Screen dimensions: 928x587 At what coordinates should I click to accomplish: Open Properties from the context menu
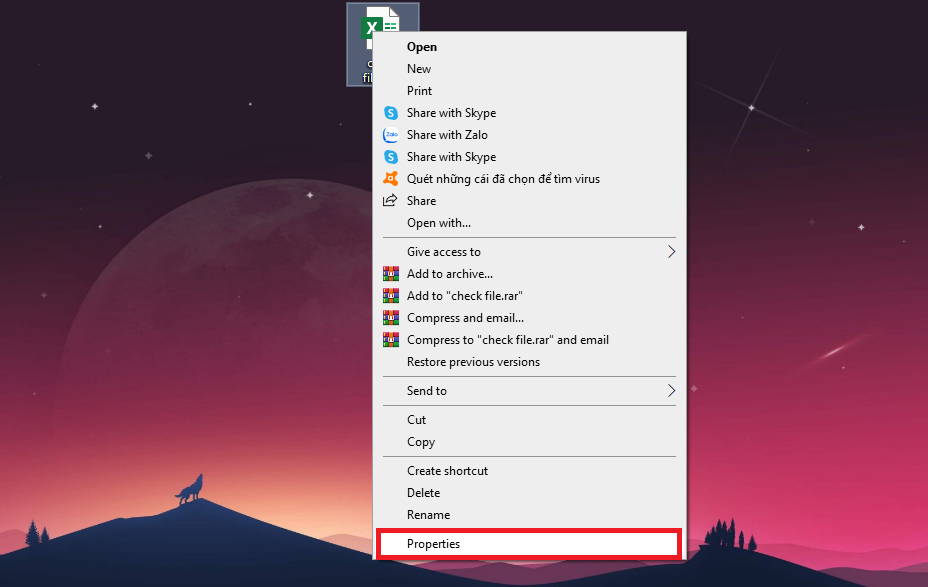pos(529,544)
